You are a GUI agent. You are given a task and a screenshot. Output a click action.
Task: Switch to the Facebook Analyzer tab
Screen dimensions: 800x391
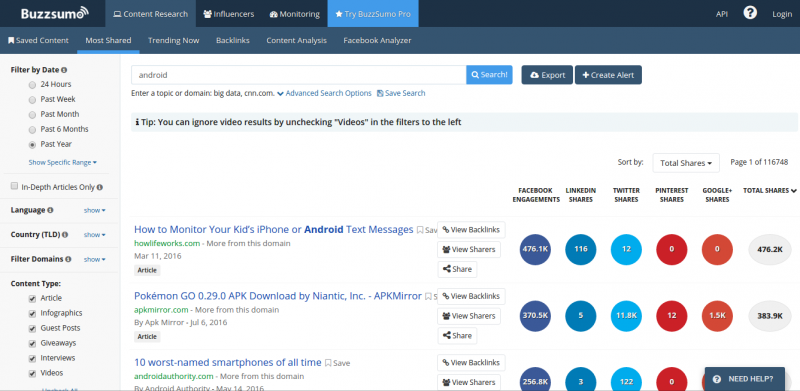[377, 40]
